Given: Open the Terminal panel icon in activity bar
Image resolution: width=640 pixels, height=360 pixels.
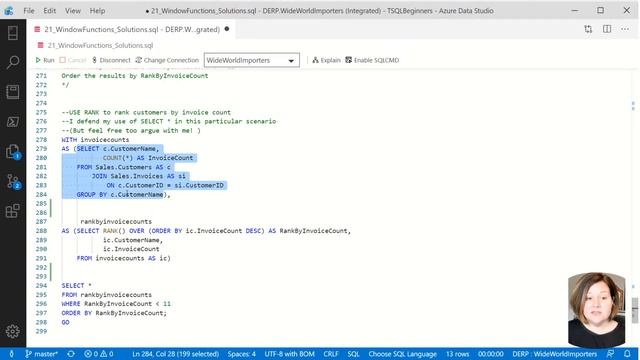Looking at the screenshot, I should point(13,122).
